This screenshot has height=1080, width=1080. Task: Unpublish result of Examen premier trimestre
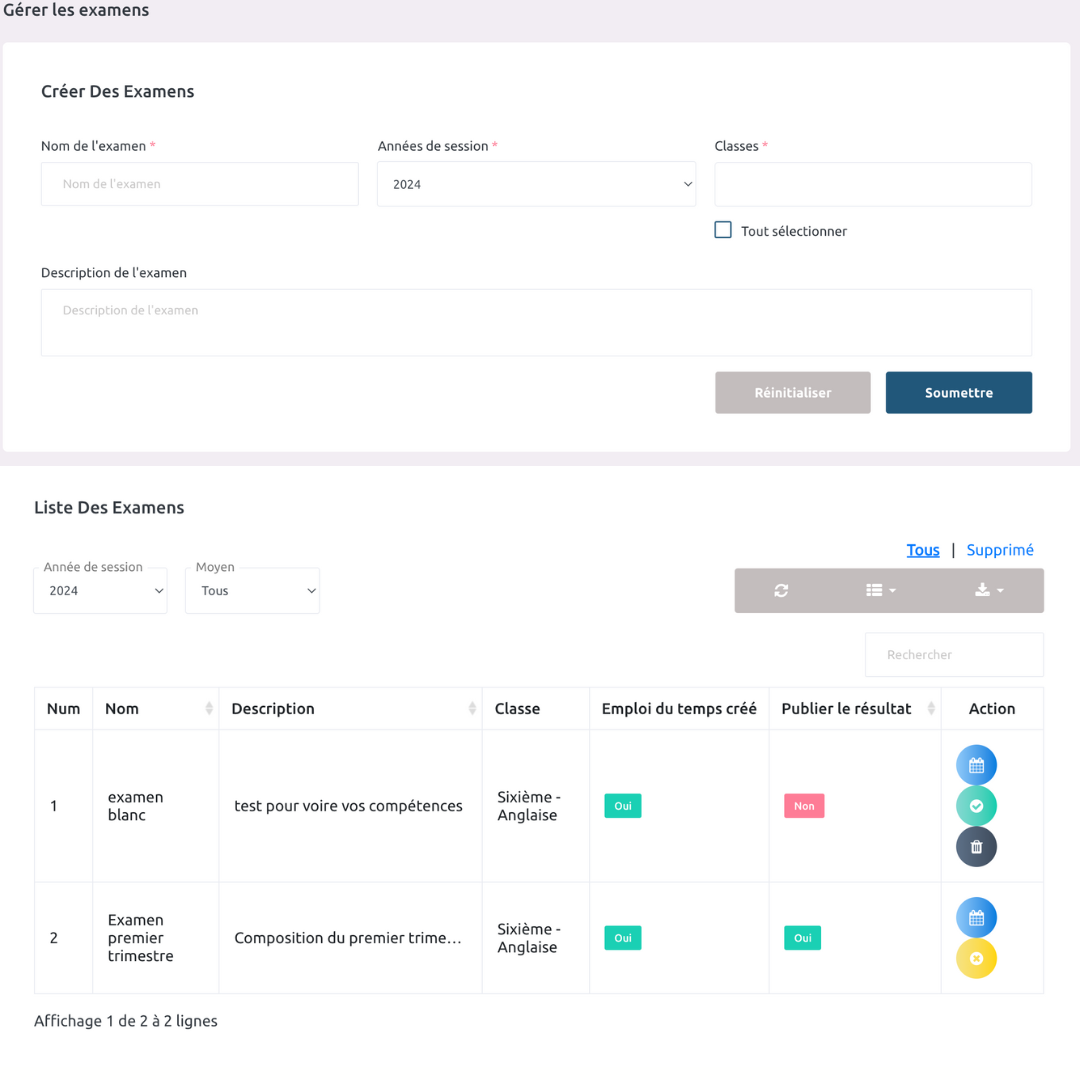coord(976,958)
